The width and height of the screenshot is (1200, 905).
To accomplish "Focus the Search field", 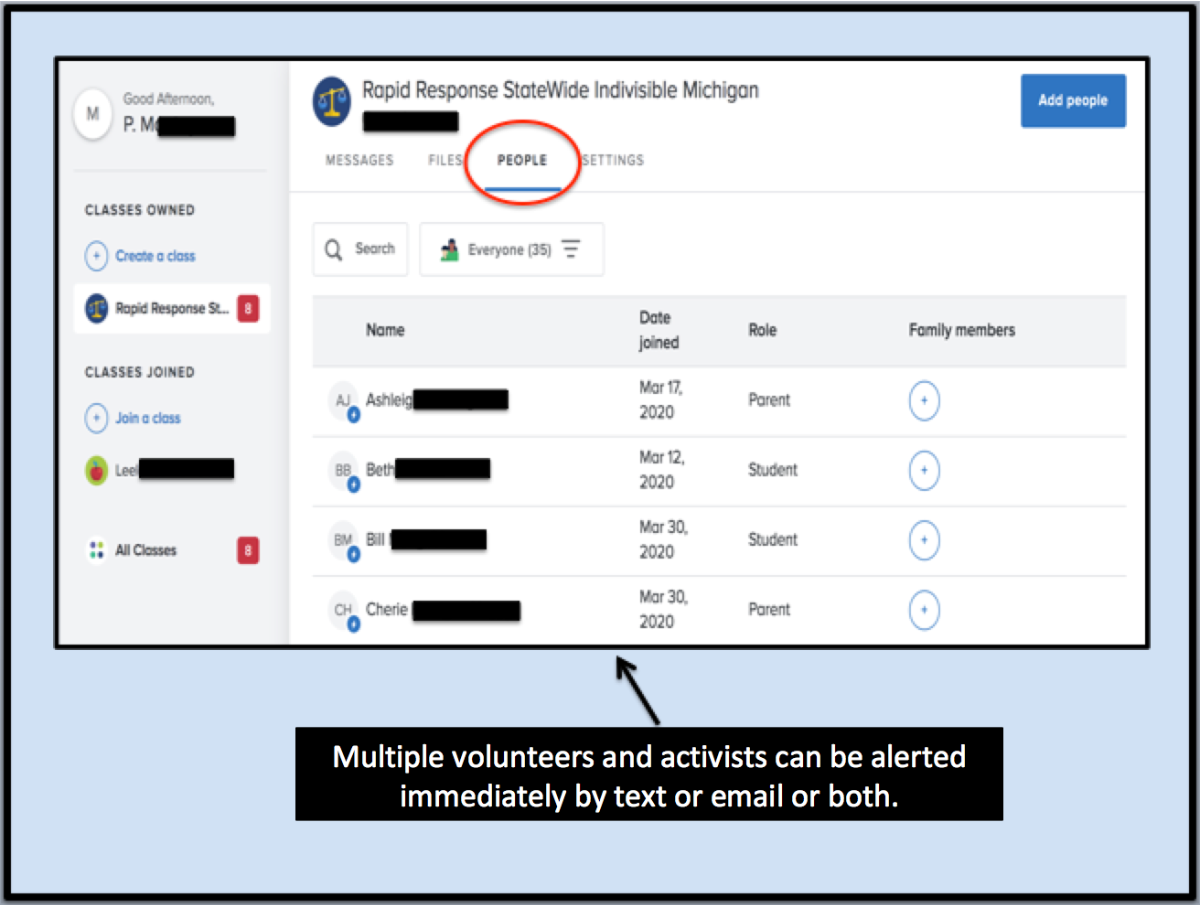I will click(361, 249).
